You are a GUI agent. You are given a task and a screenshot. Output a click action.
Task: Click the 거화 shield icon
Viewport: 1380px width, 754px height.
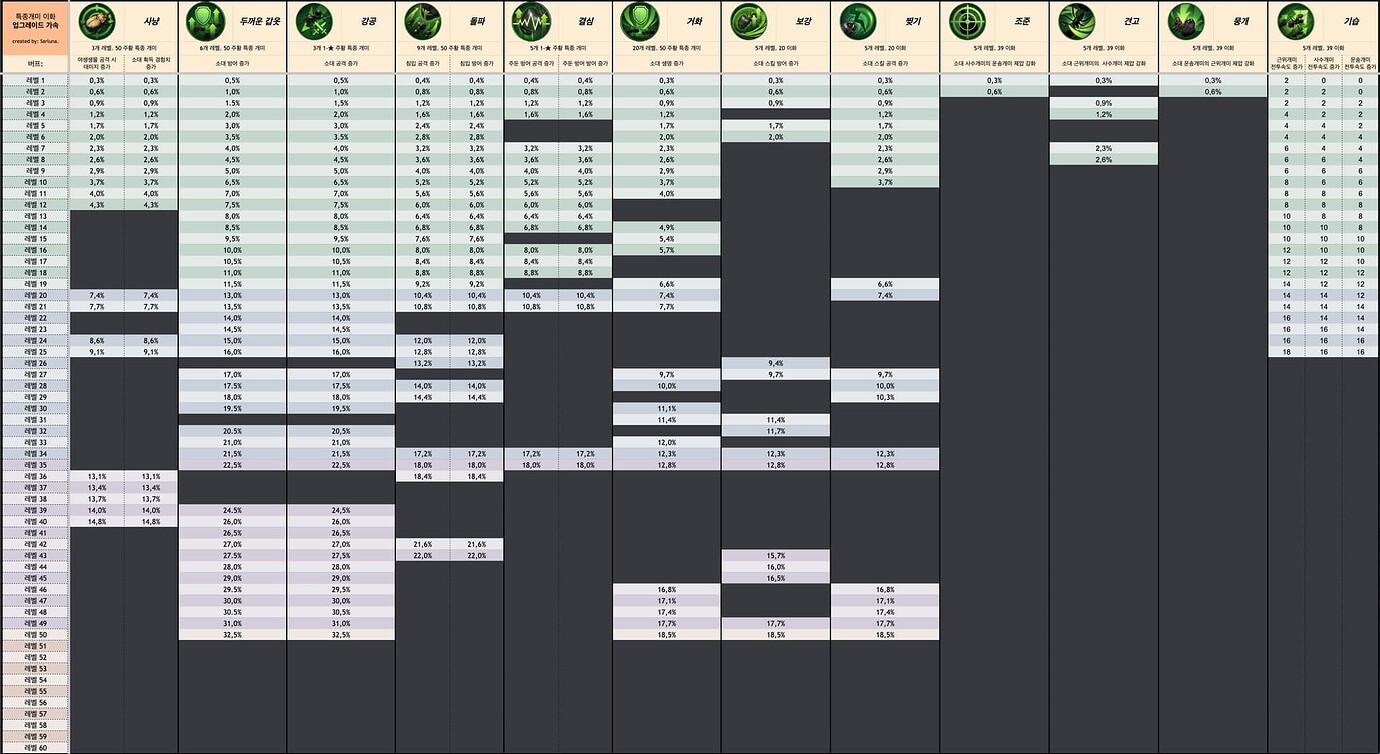(638, 20)
